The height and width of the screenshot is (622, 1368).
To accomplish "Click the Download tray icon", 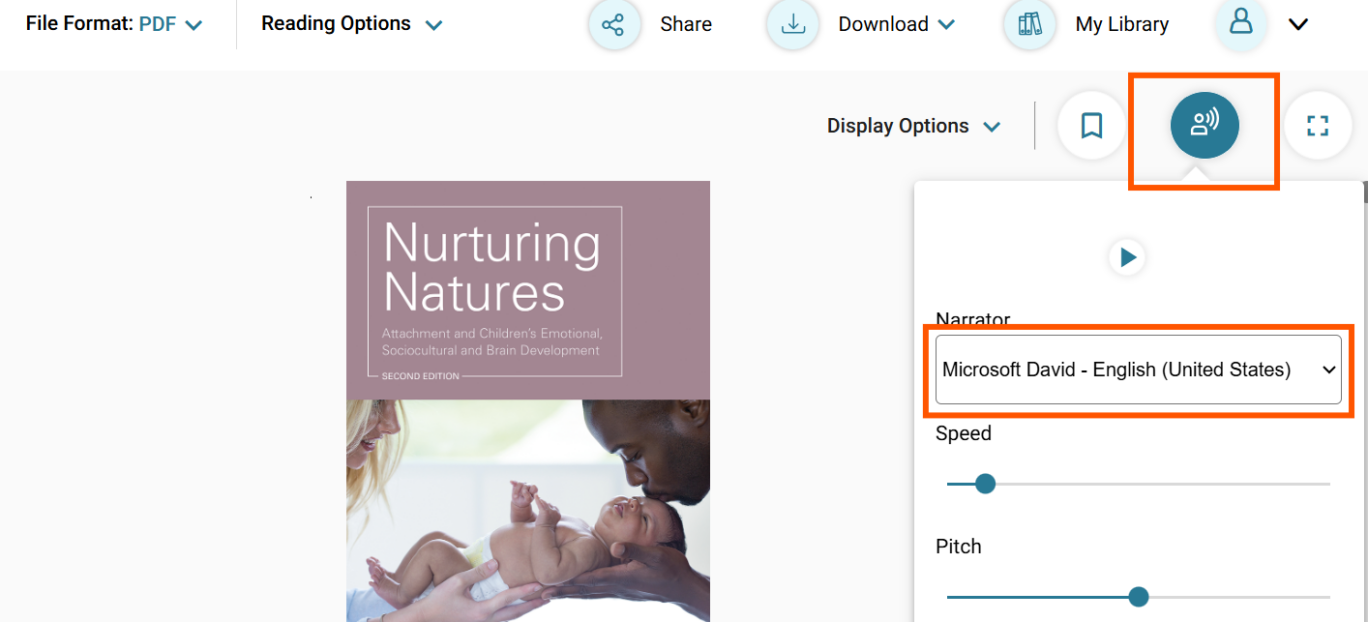I will click(x=793, y=24).
